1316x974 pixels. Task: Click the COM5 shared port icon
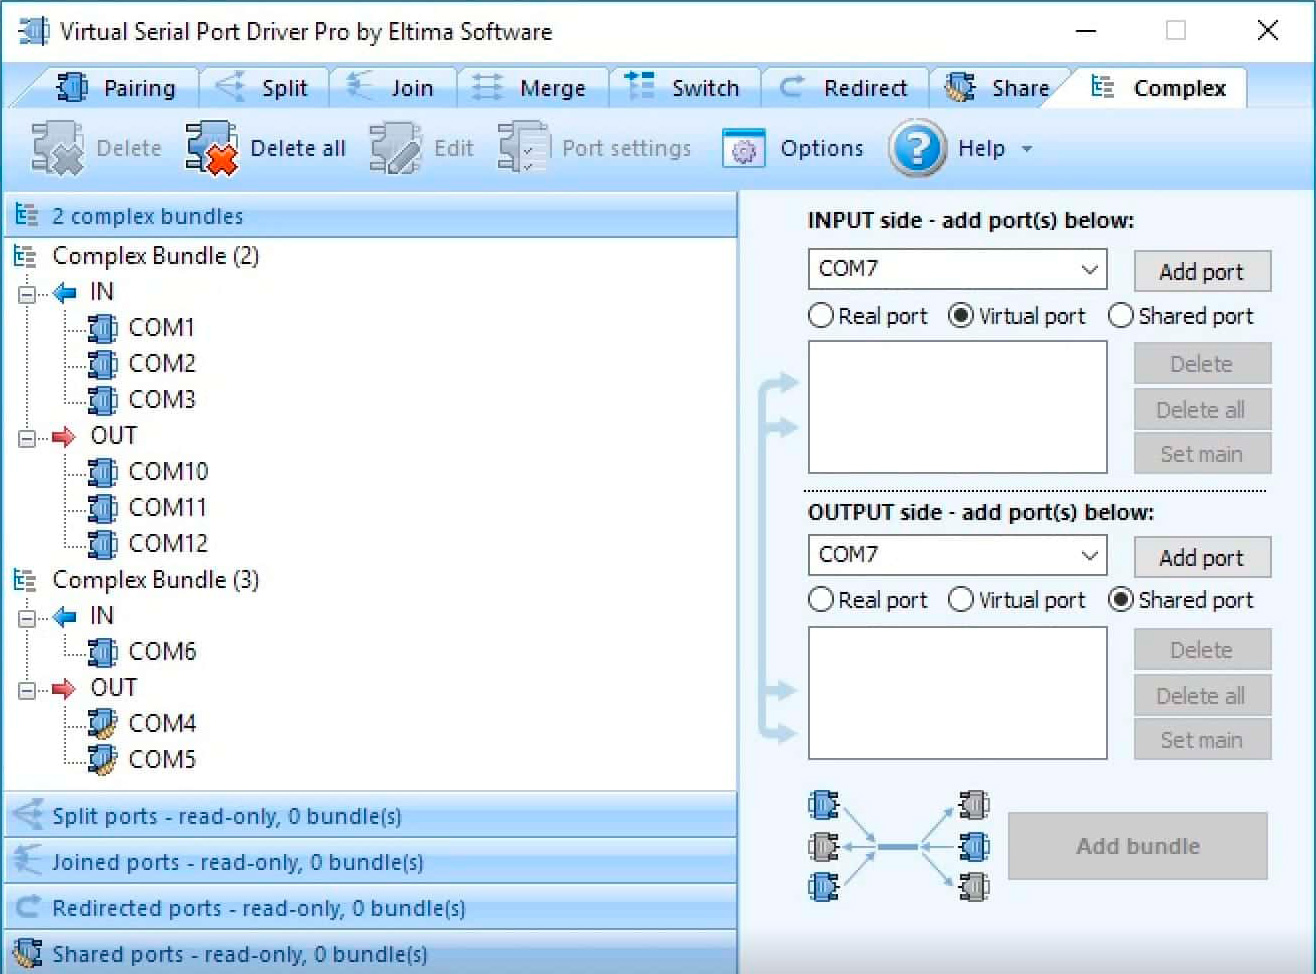click(102, 760)
